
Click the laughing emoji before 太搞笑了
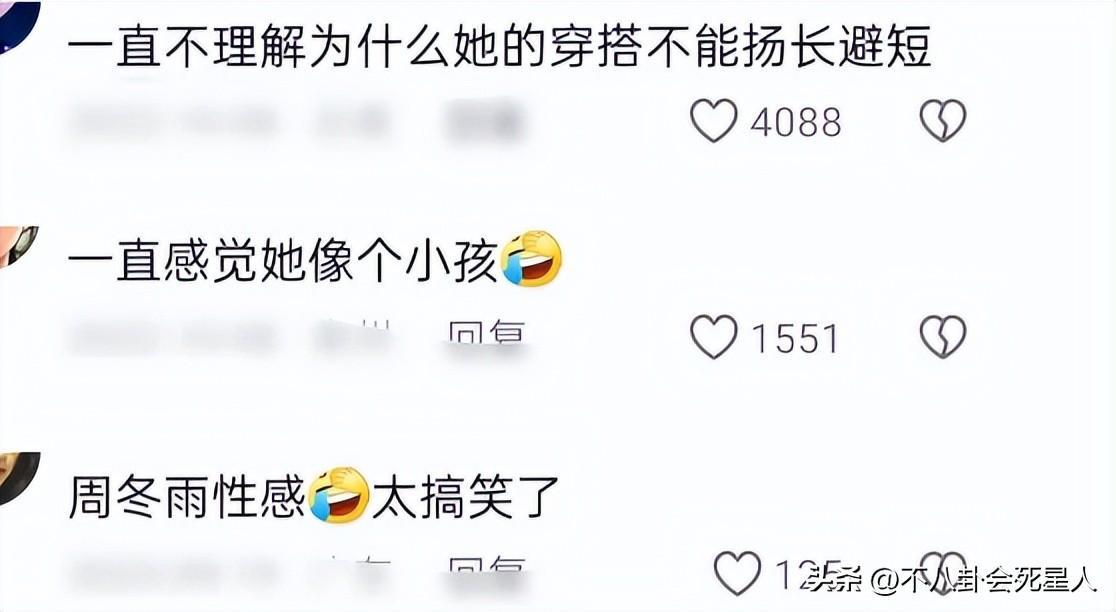coord(339,495)
